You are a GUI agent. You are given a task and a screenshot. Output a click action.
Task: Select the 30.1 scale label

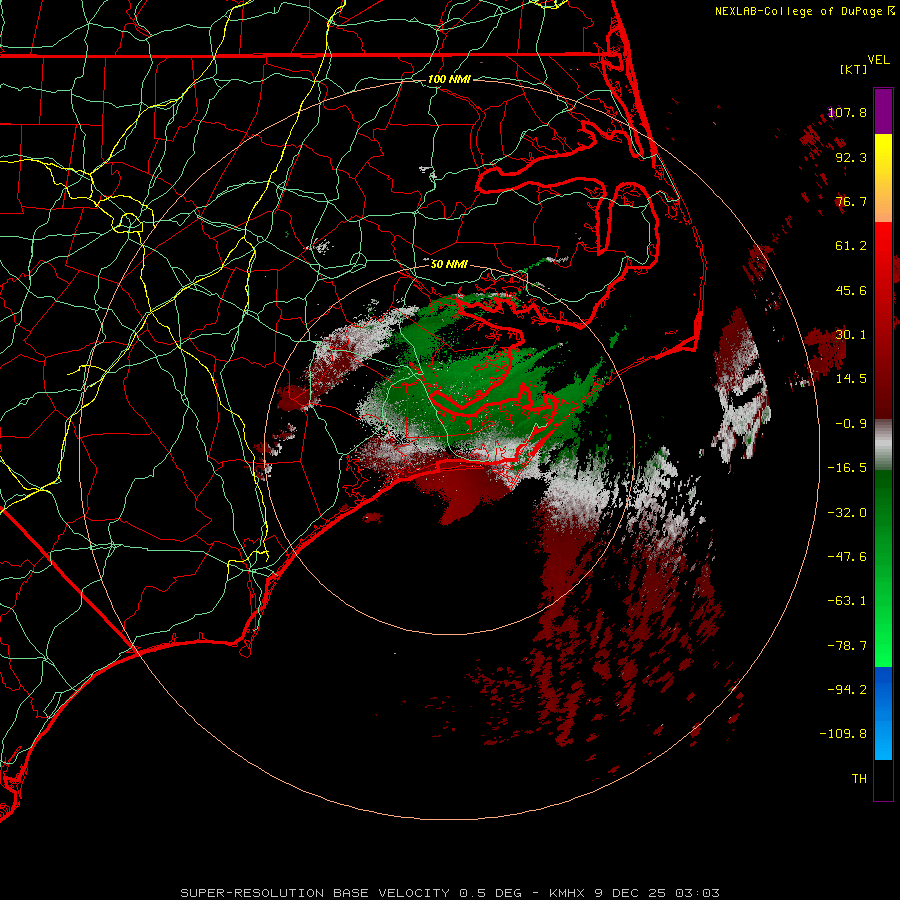[851, 335]
